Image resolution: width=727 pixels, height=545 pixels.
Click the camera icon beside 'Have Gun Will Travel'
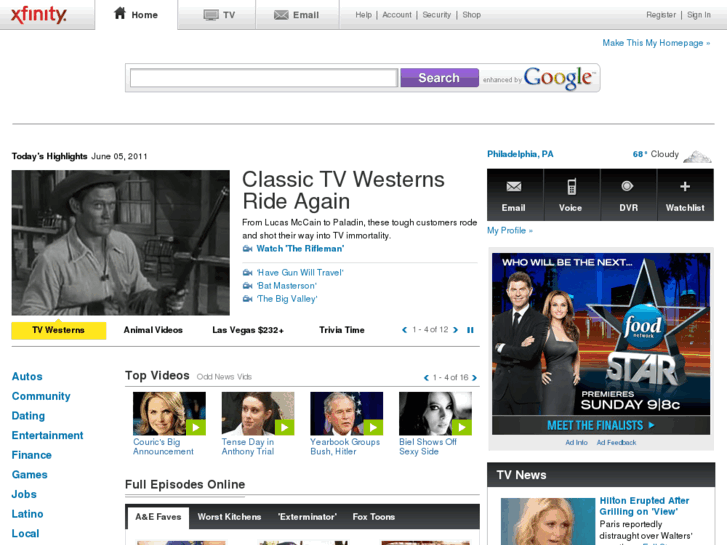tap(248, 273)
